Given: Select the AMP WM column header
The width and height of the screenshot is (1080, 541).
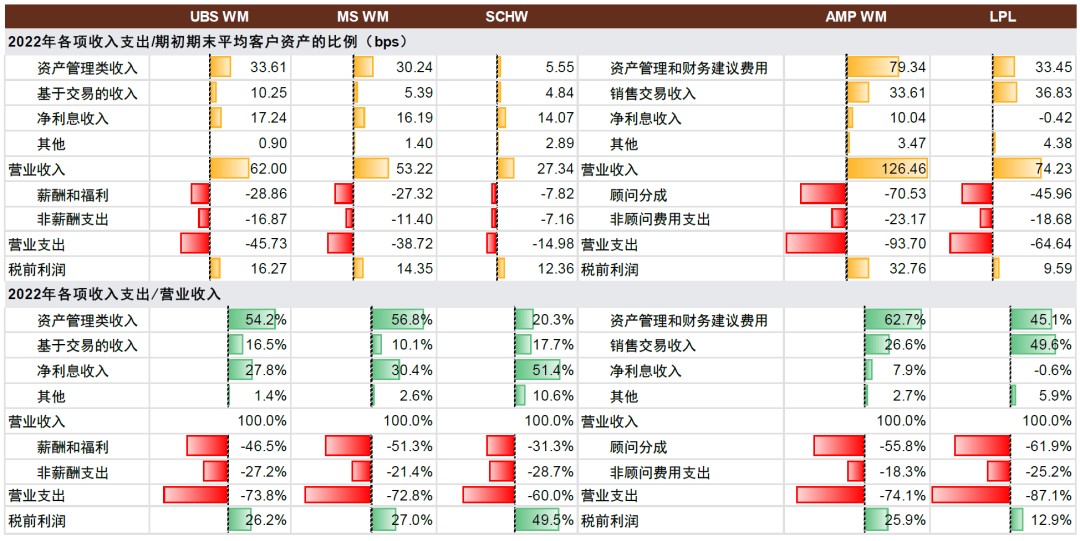Looking at the screenshot, I should point(855,16).
